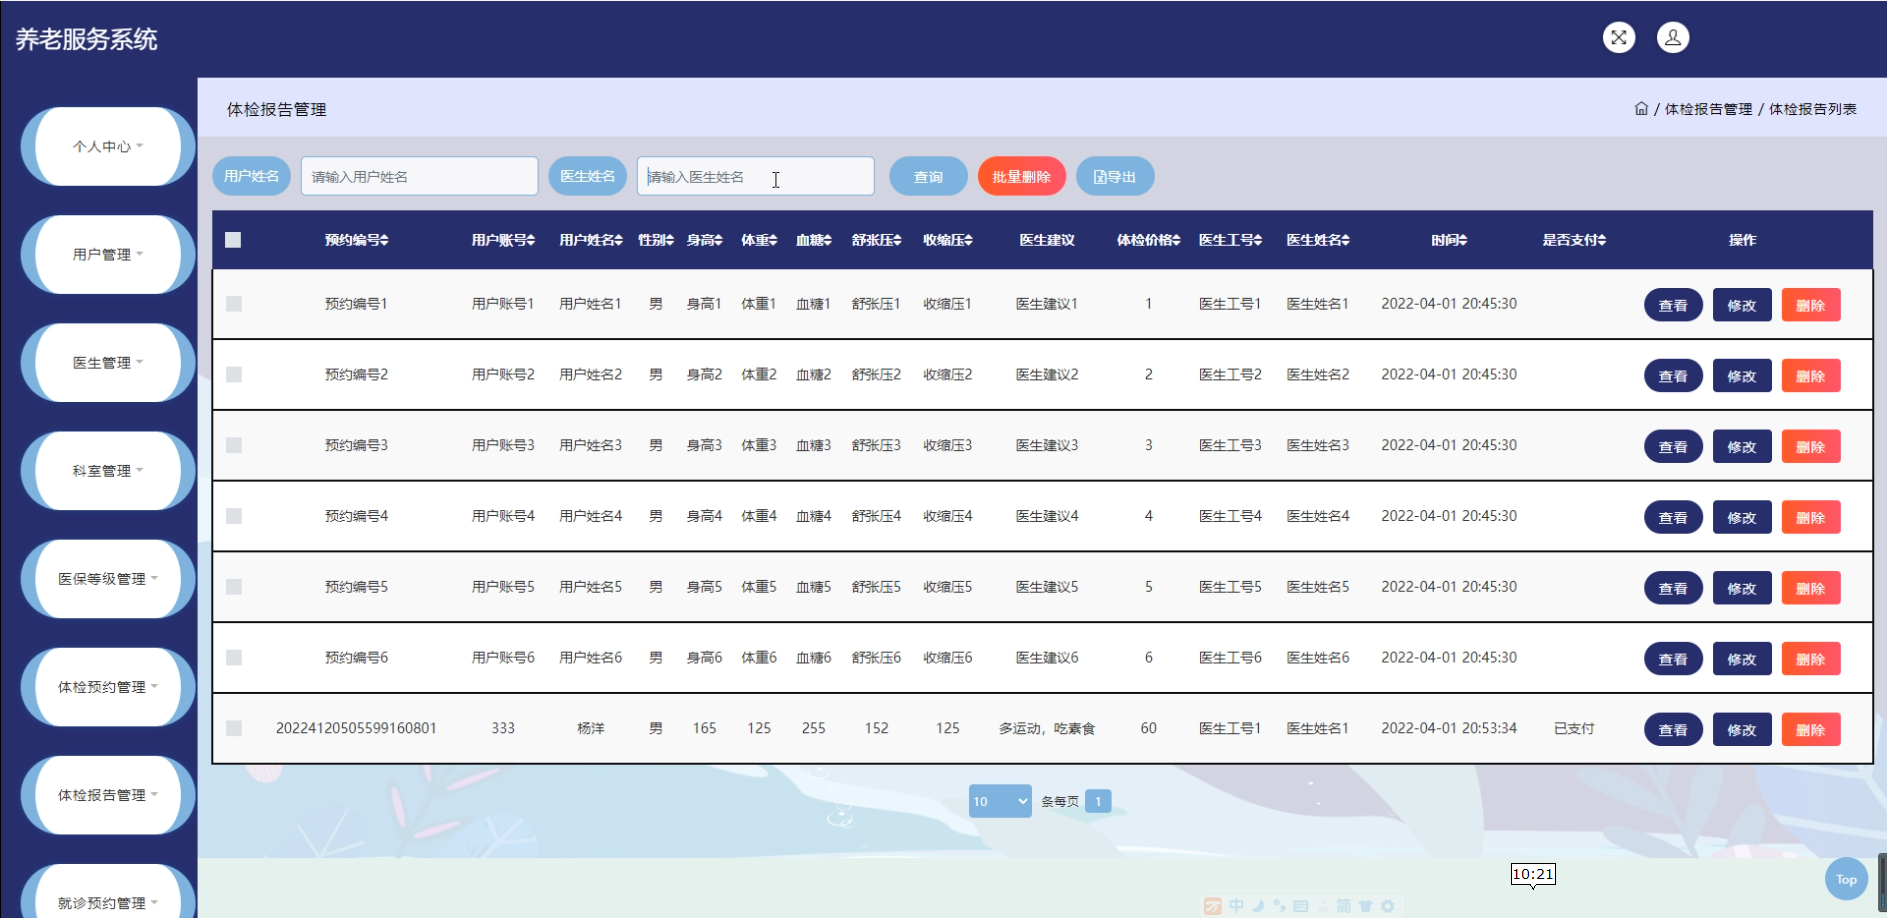The image size is (1887, 918).
Task: Check the row checkbox for 预约编号6
Action: (x=234, y=658)
